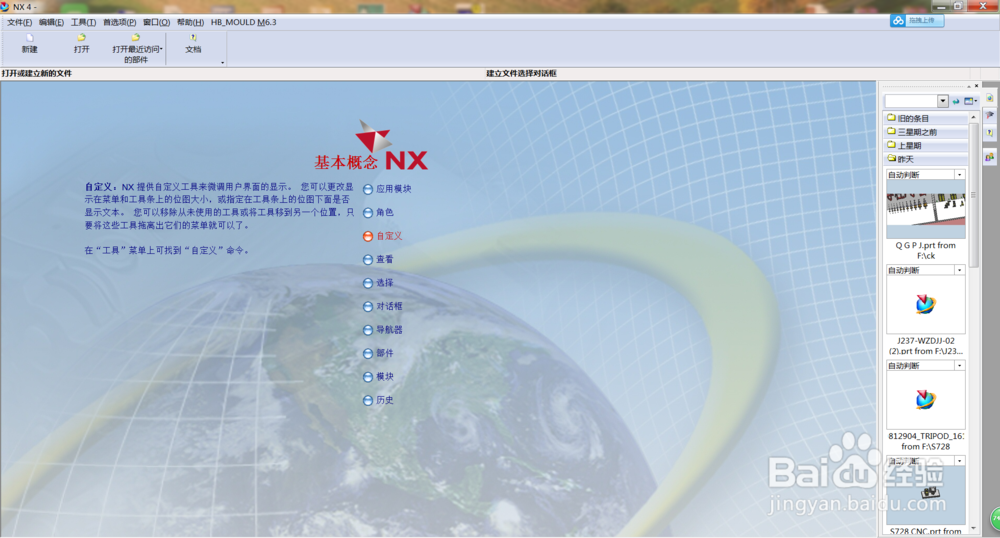Viewport: 1000px width, 538px height.
Task: Open Q G P J.prt thumbnail preview
Action: pyautogui.click(x=926, y=210)
